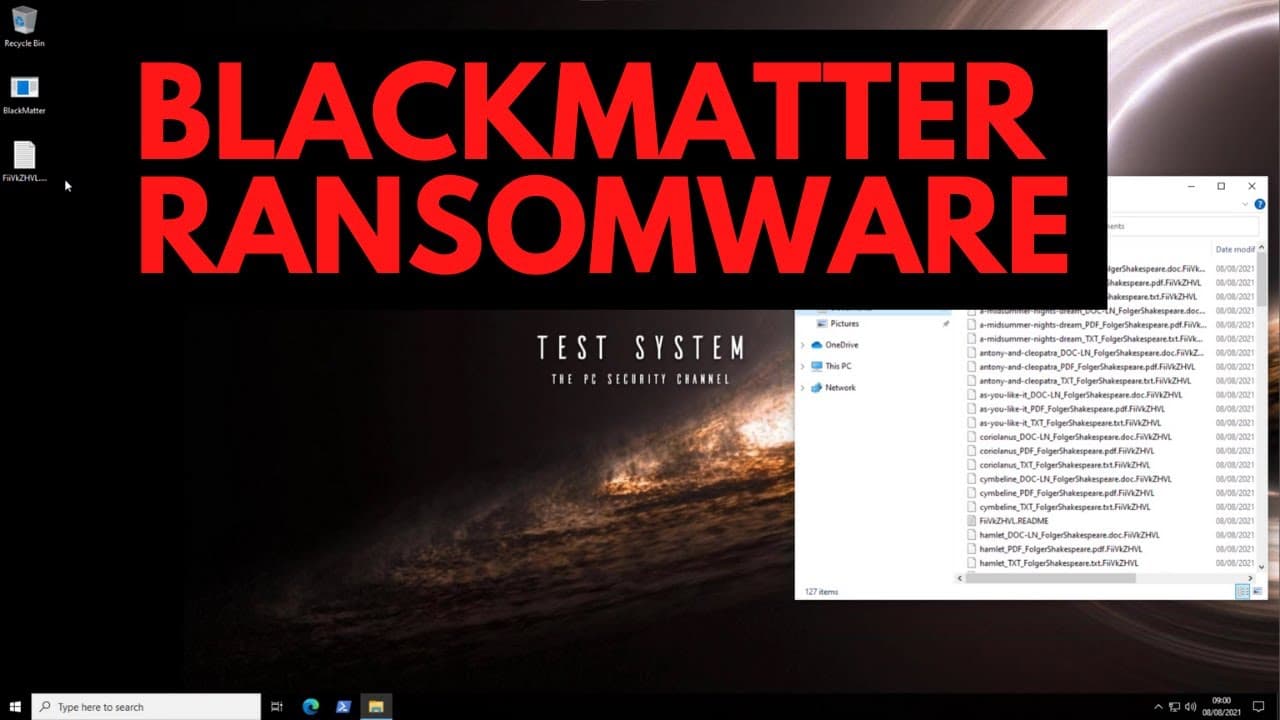Select as-you-like-it_TXT_FolgerShakespeare.txt file

tap(1064, 423)
